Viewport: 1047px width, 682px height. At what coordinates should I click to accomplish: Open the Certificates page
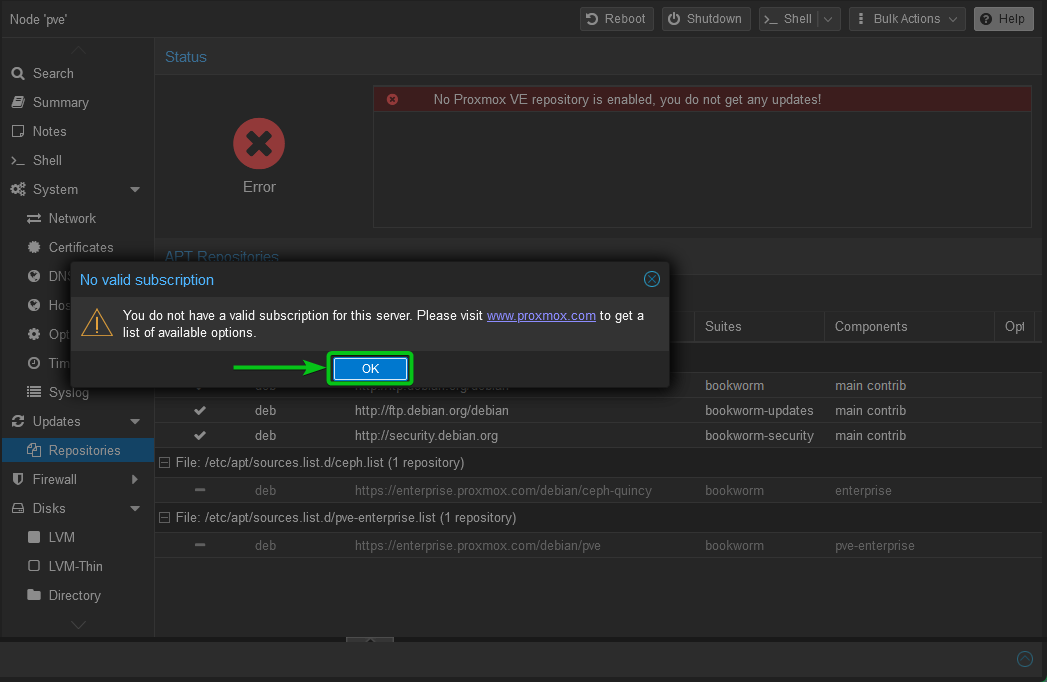click(x=81, y=247)
